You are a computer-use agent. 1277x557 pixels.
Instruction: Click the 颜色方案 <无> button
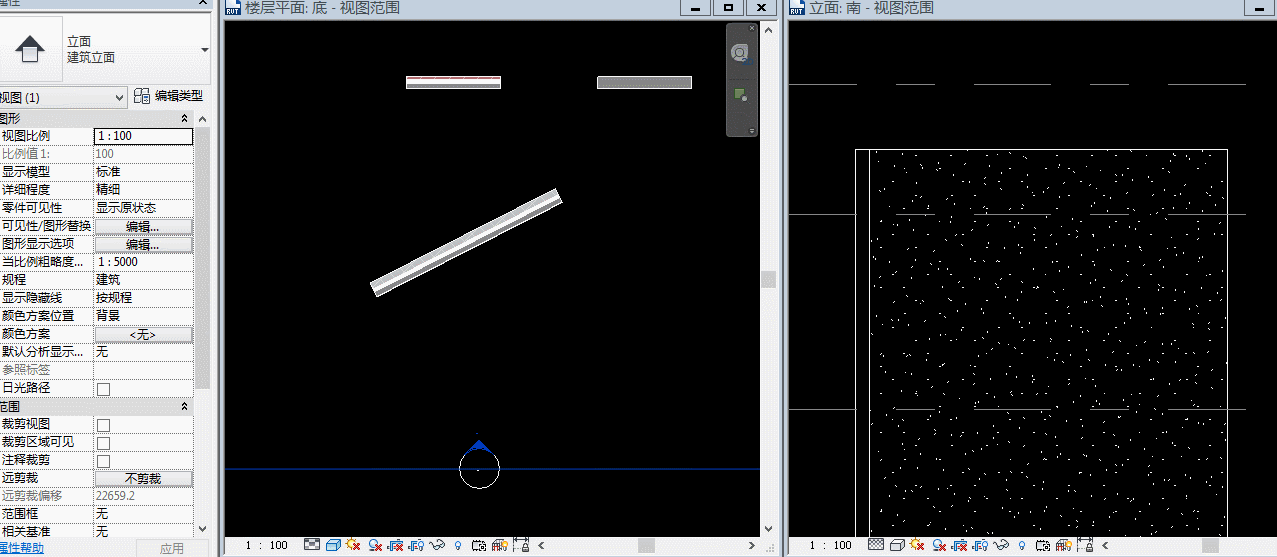point(143,335)
